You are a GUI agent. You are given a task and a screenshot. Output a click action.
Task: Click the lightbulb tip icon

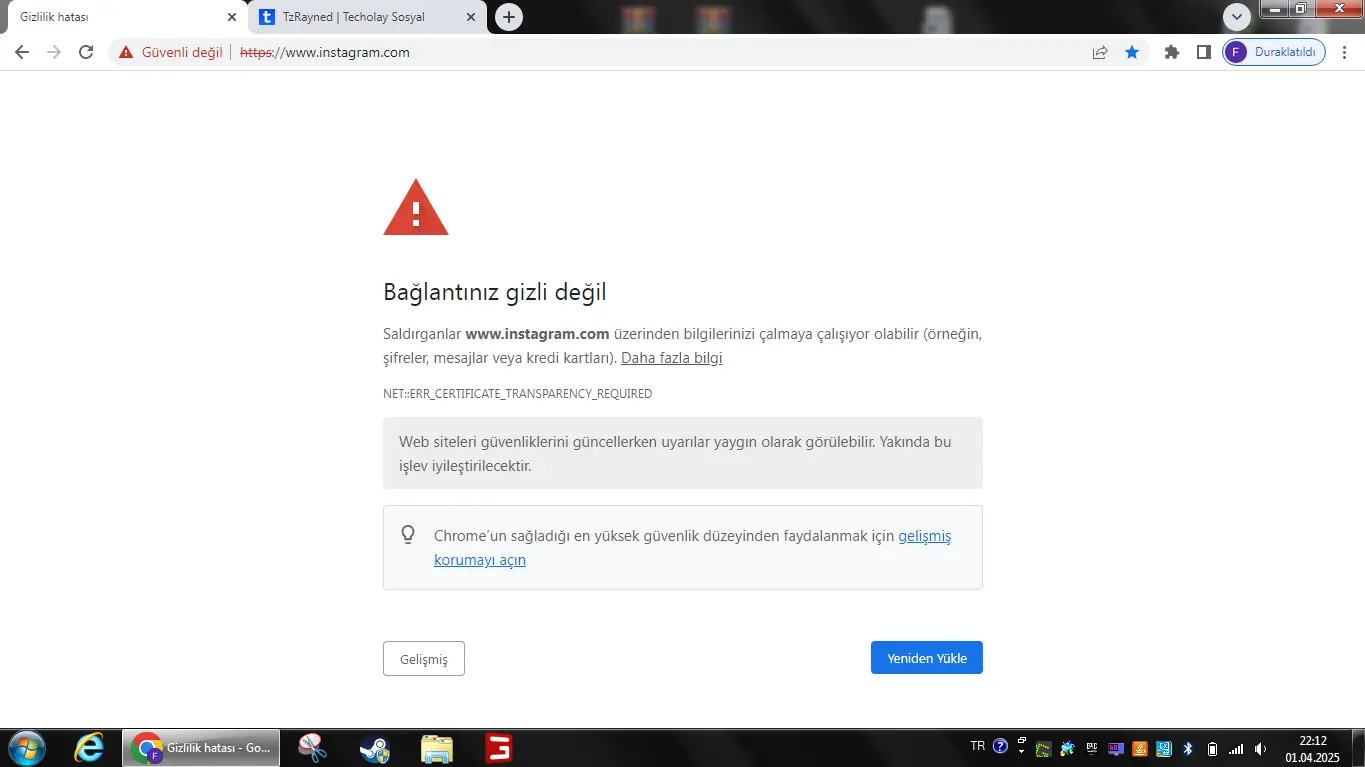point(408,535)
